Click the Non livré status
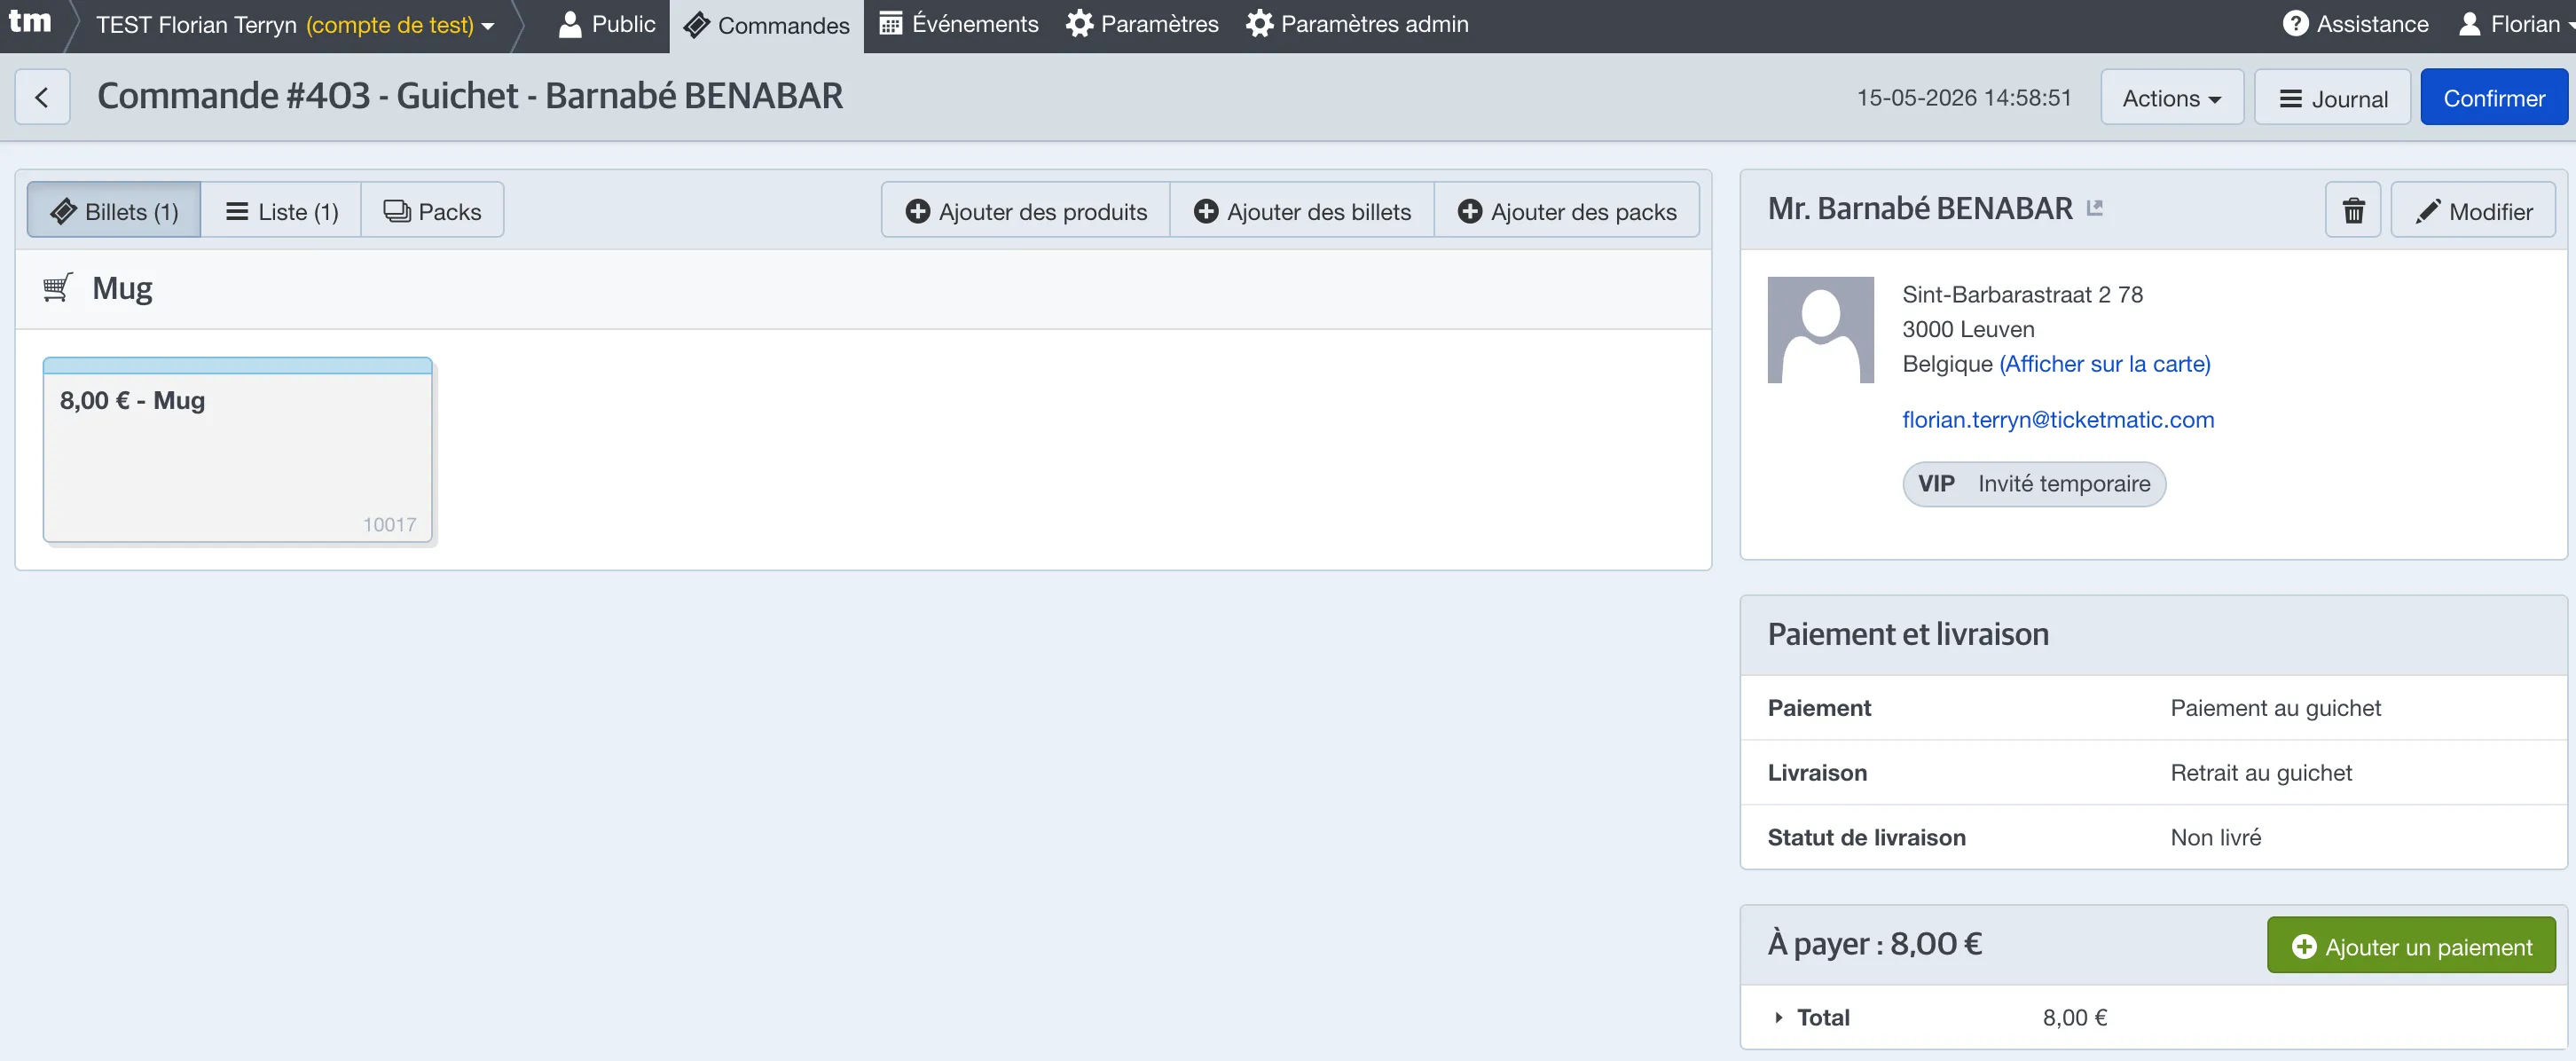The width and height of the screenshot is (2576, 1061). coord(2216,838)
